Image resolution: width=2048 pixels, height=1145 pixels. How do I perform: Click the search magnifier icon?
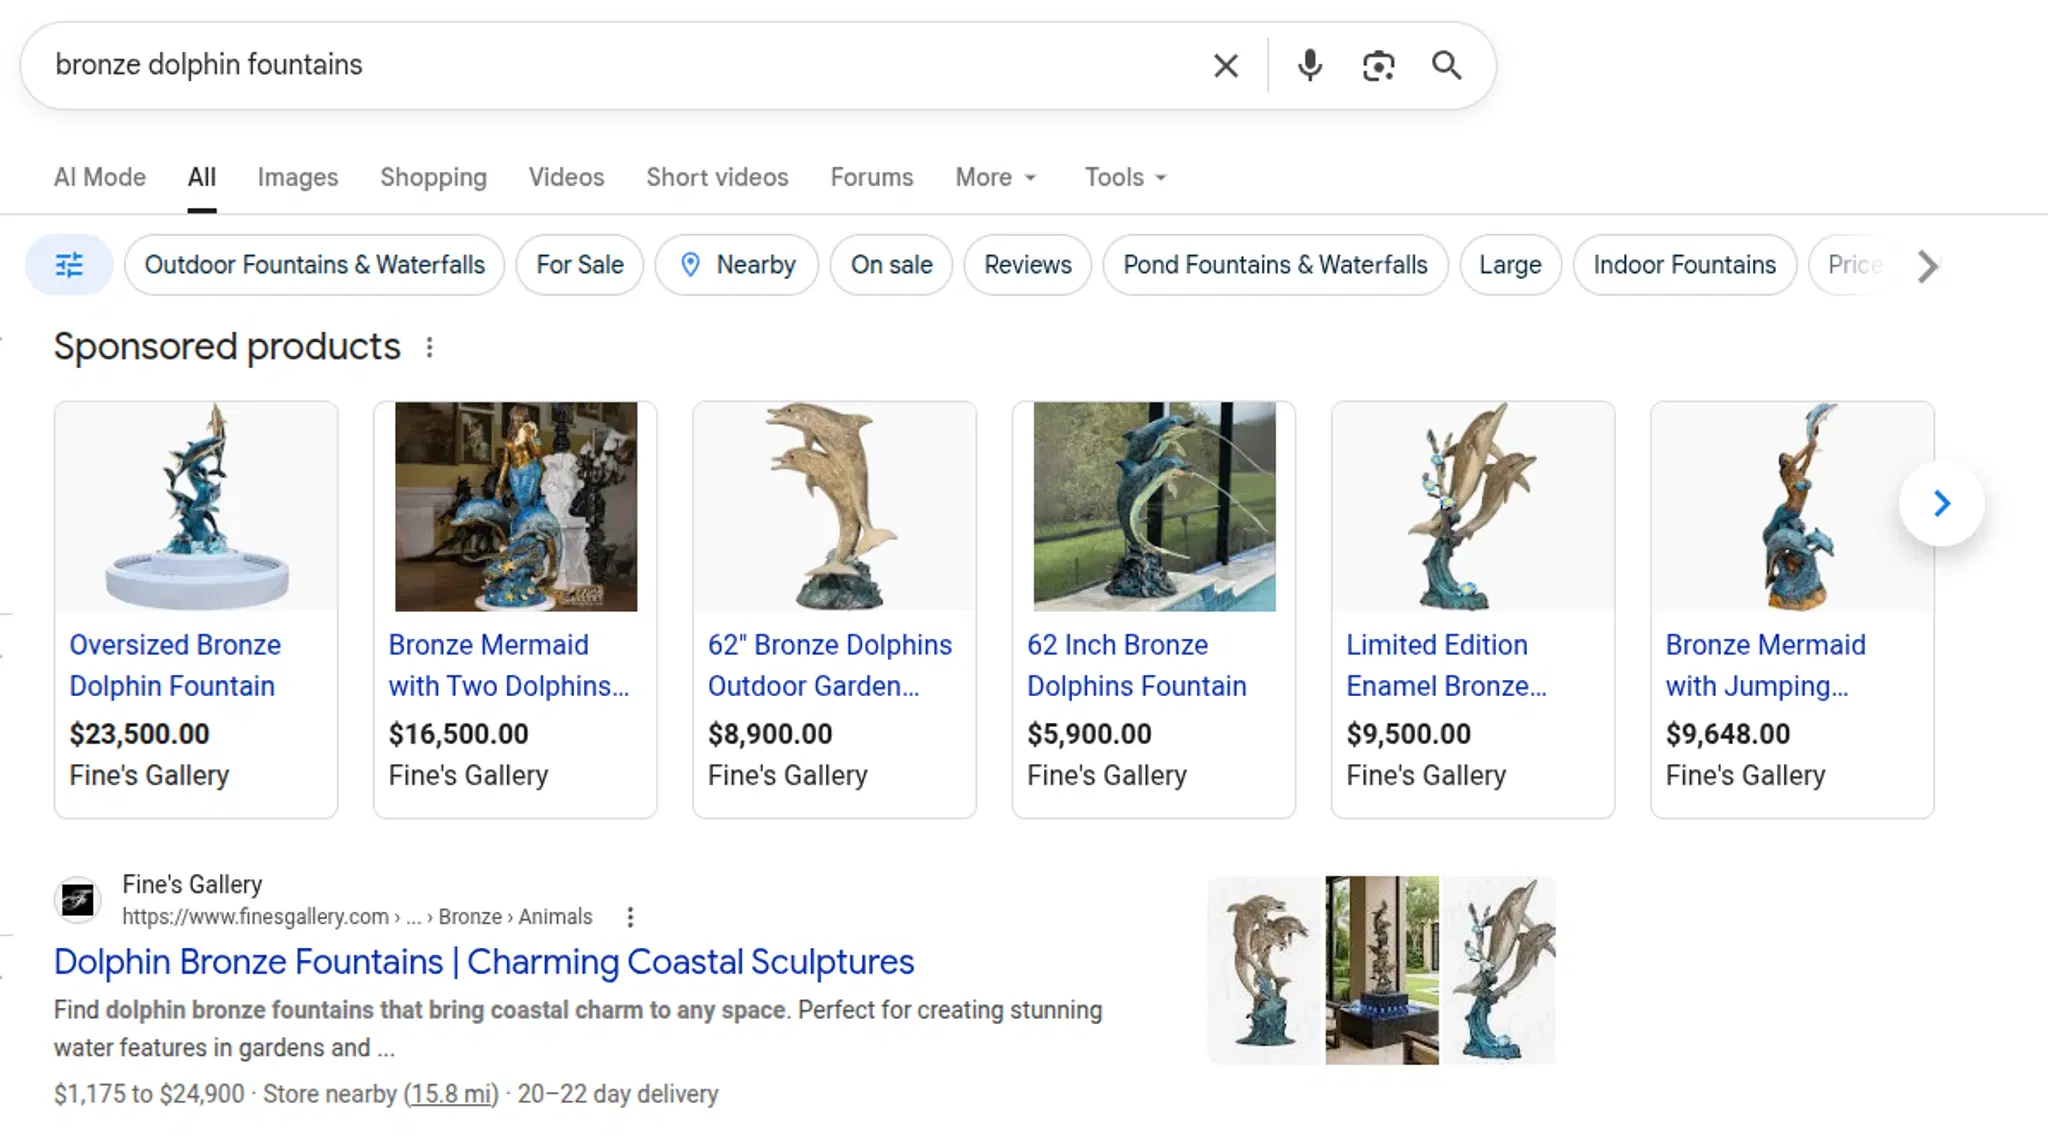[1445, 65]
